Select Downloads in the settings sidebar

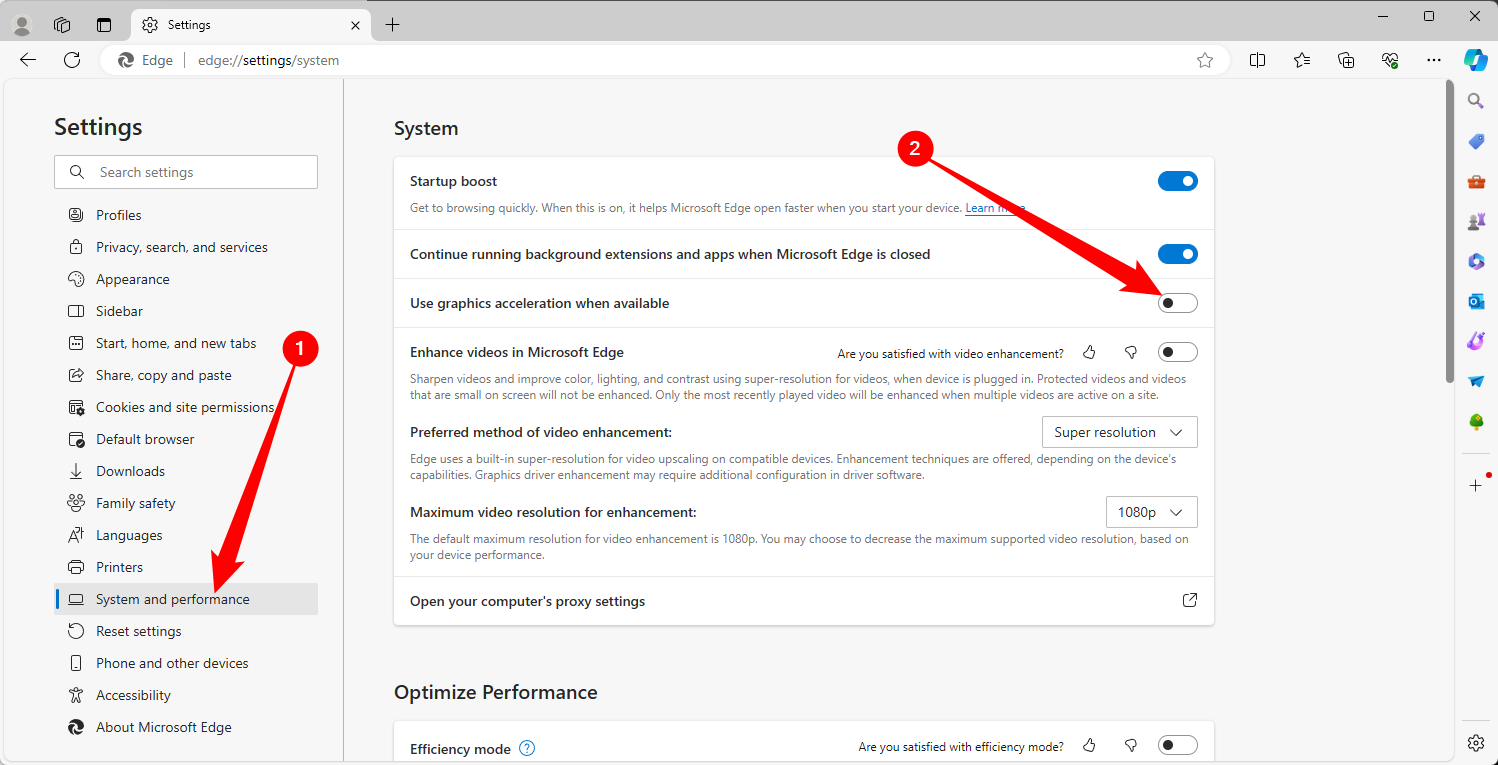(x=130, y=470)
